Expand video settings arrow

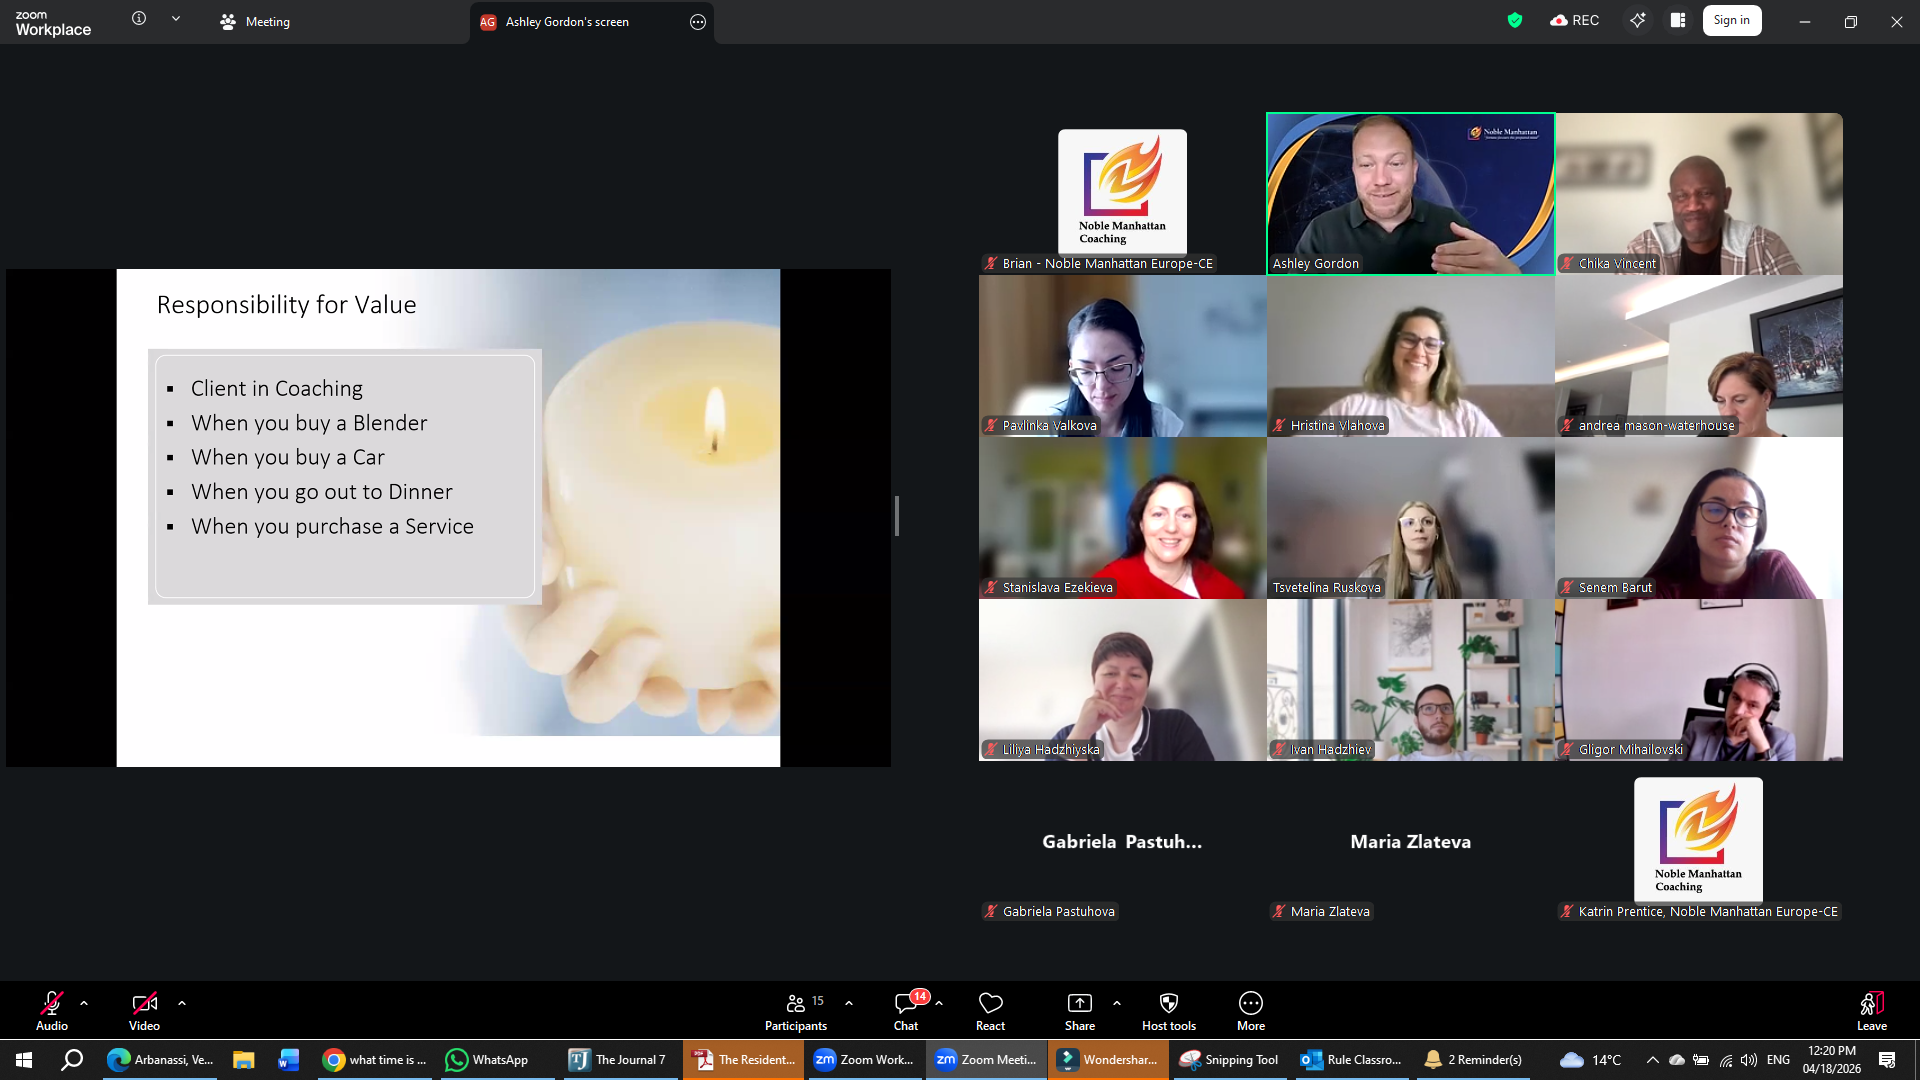pos(182,1002)
